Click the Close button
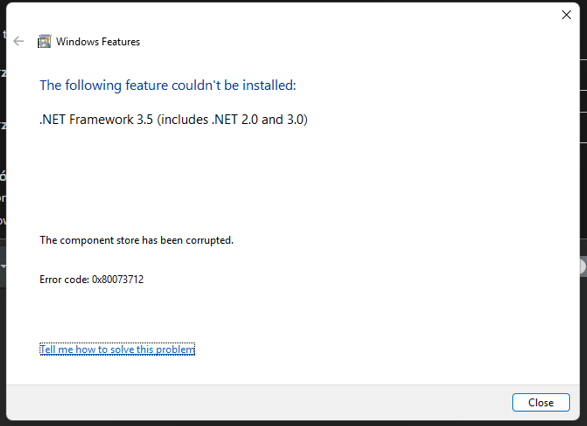Screen dimensions: 587x426 tap(541, 402)
